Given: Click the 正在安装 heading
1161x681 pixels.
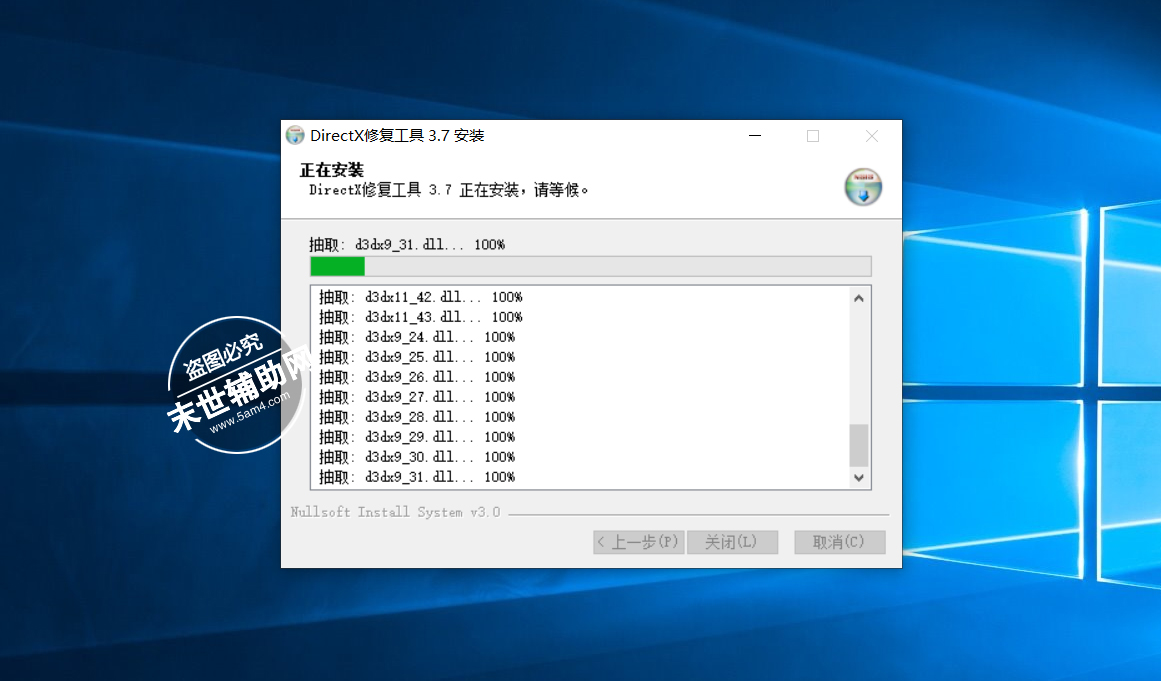Looking at the screenshot, I should (332, 170).
